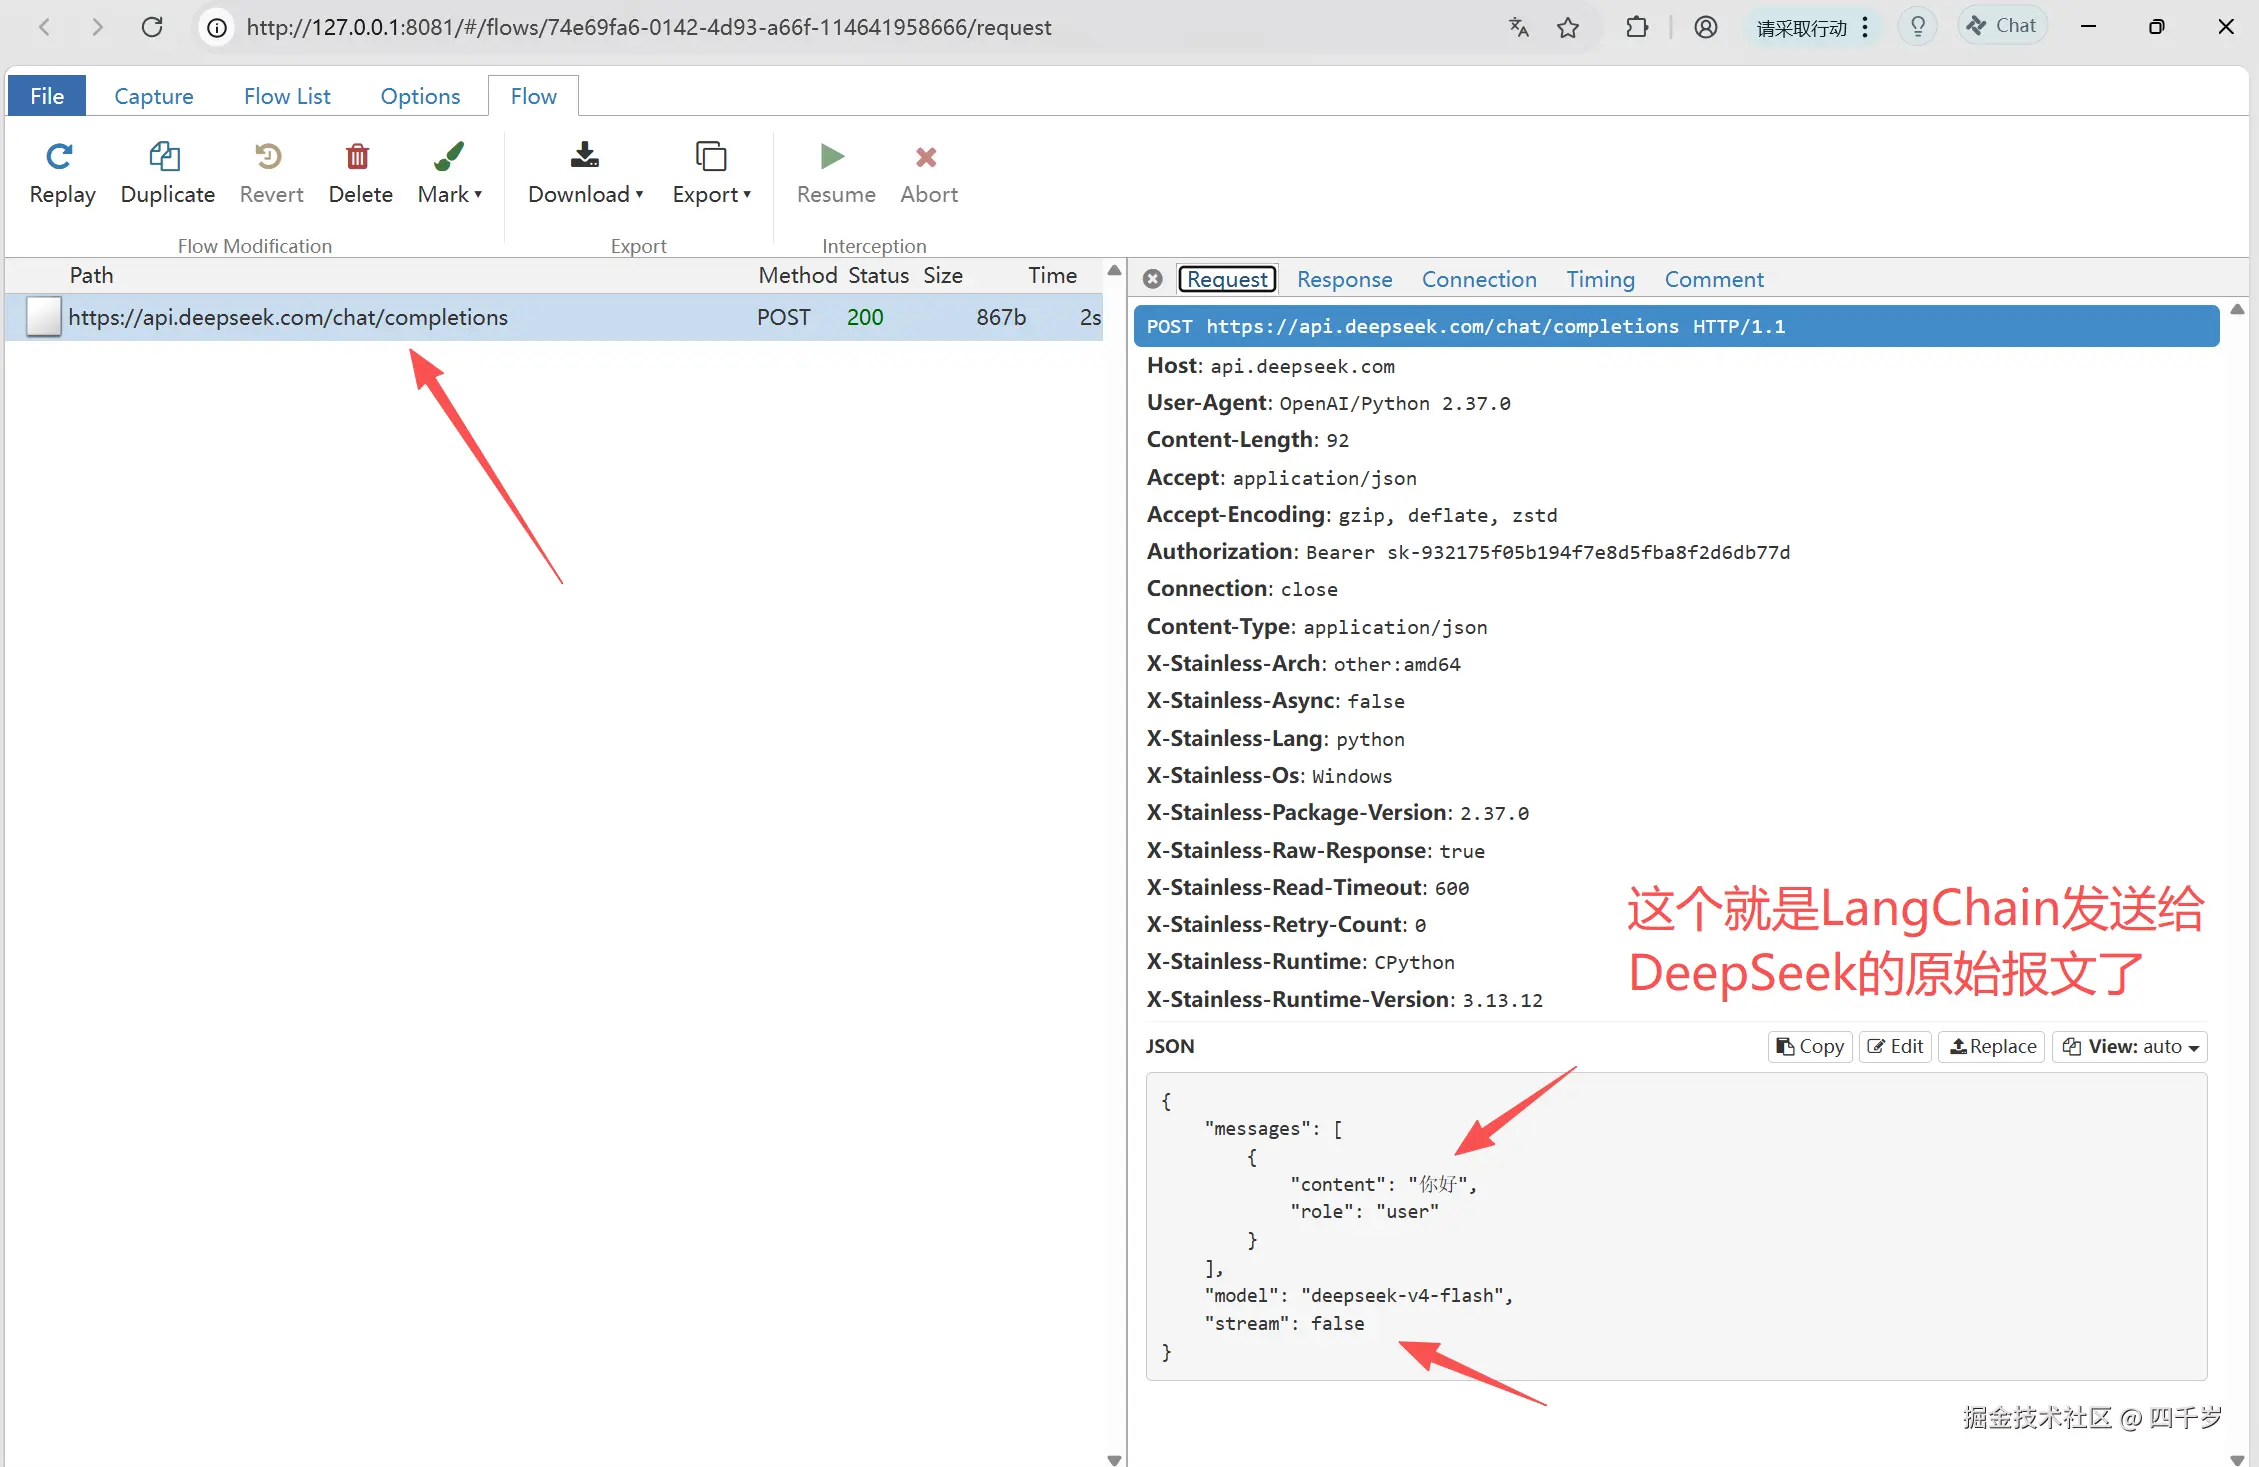Click the Translate page icon
Image resolution: width=2259 pixels, height=1467 pixels.
coord(1519,27)
